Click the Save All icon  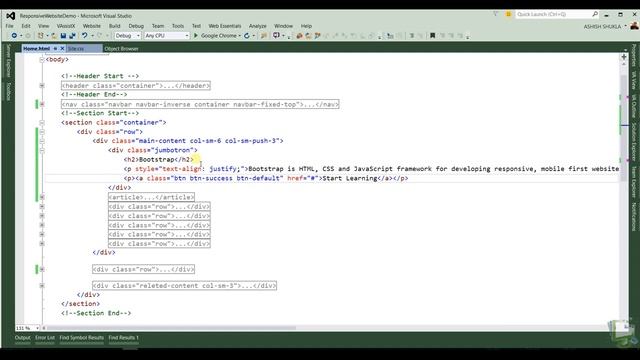72,36
